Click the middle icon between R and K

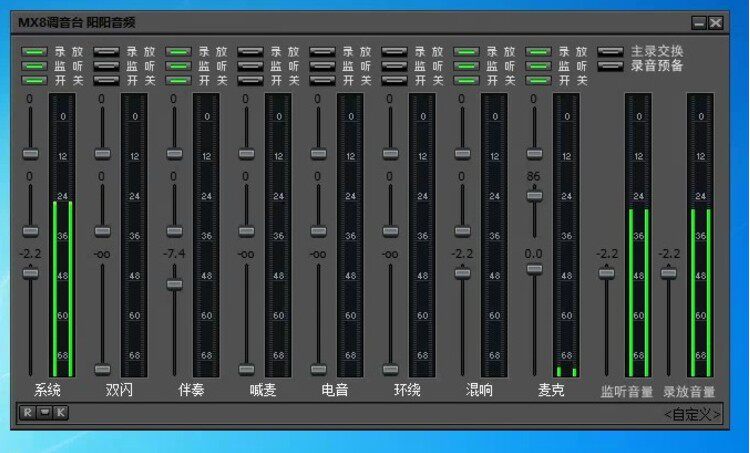click(44, 412)
